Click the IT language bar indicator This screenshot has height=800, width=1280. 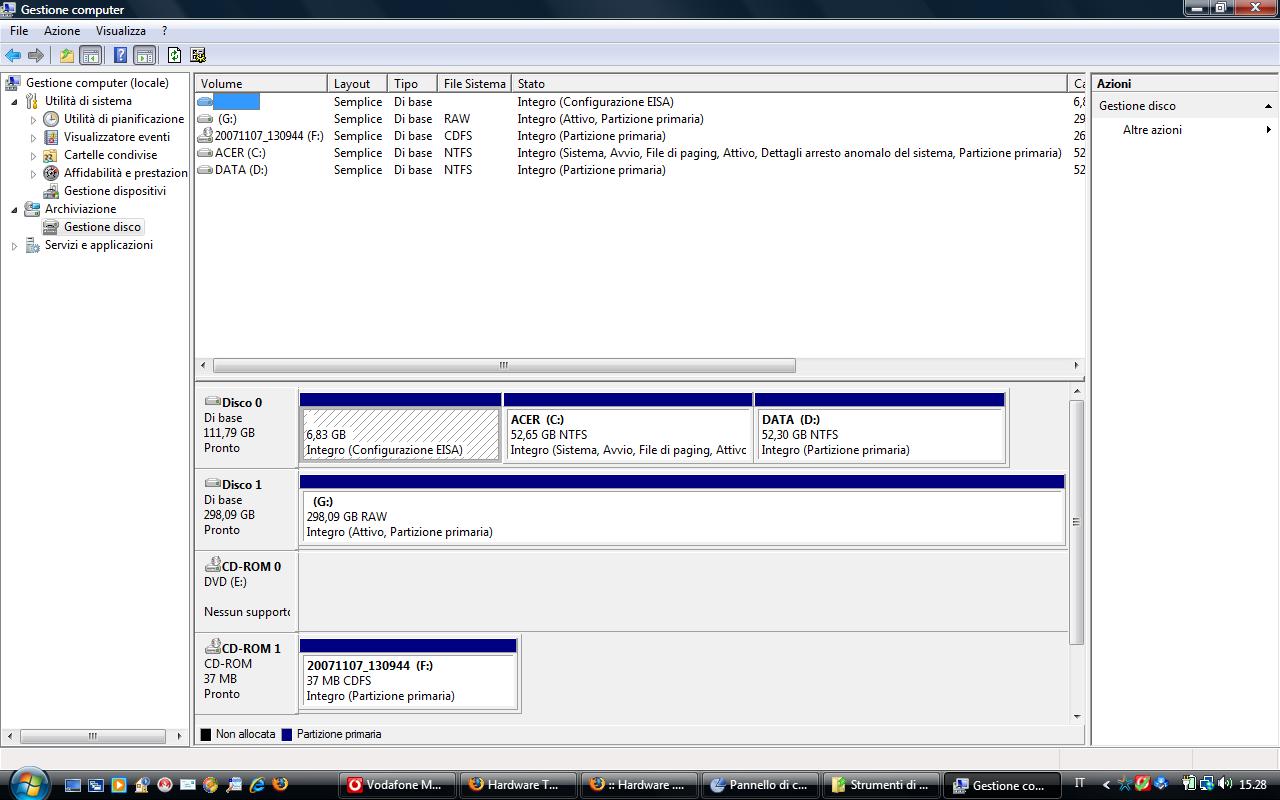1080,784
